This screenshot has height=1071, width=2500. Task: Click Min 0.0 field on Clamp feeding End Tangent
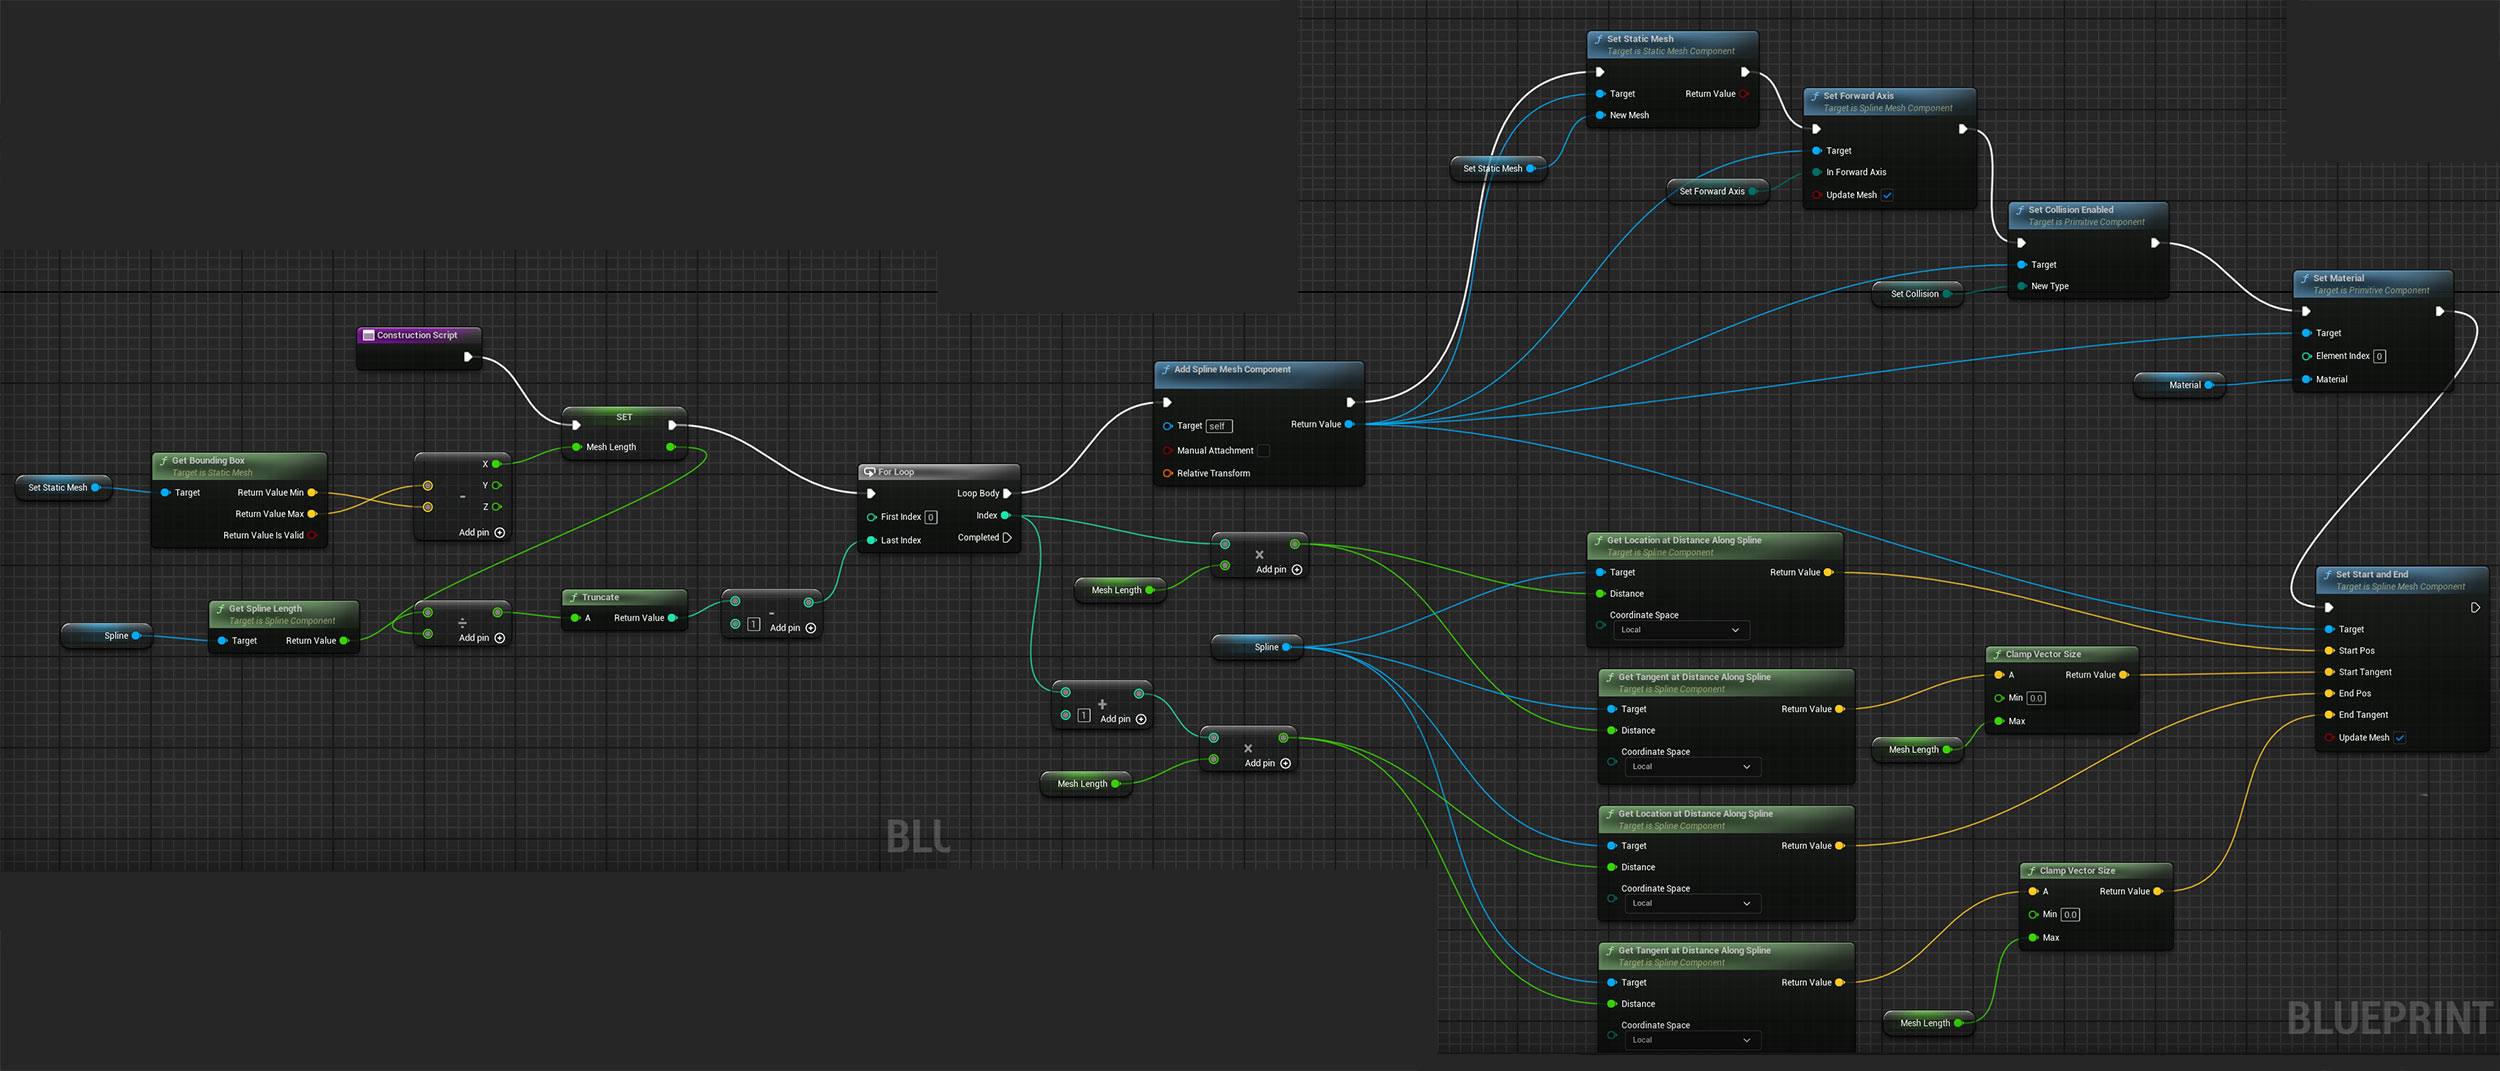tap(2070, 914)
